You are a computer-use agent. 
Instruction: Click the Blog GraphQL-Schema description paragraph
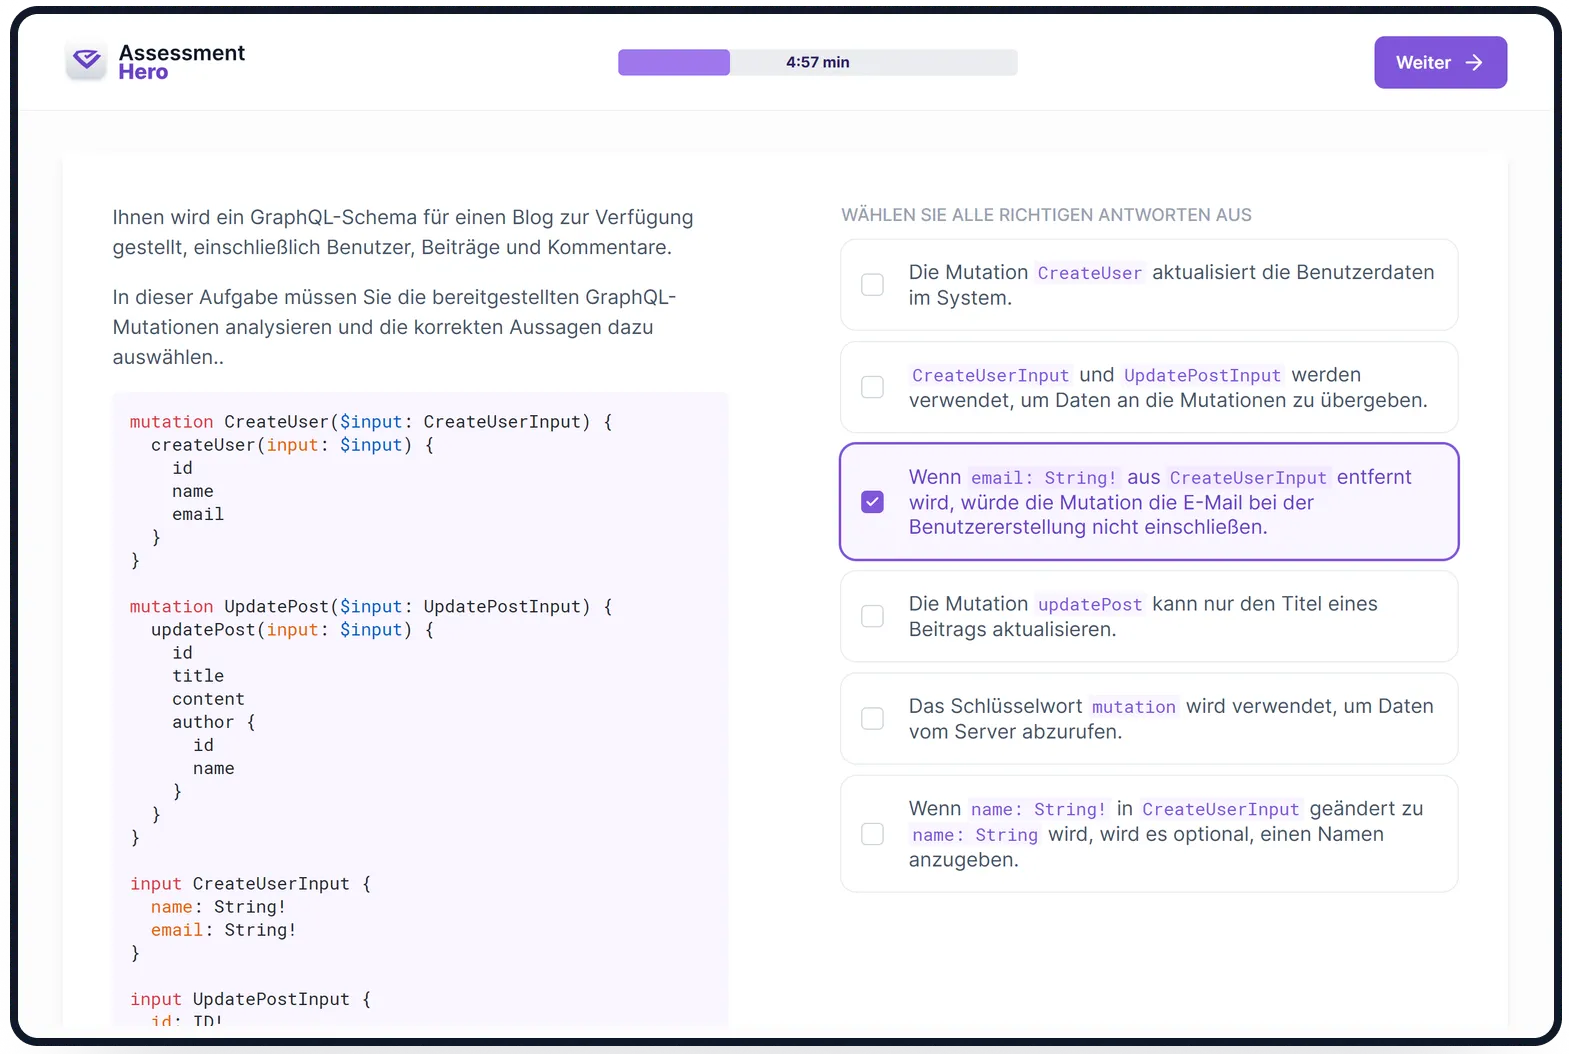tap(402, 232)
